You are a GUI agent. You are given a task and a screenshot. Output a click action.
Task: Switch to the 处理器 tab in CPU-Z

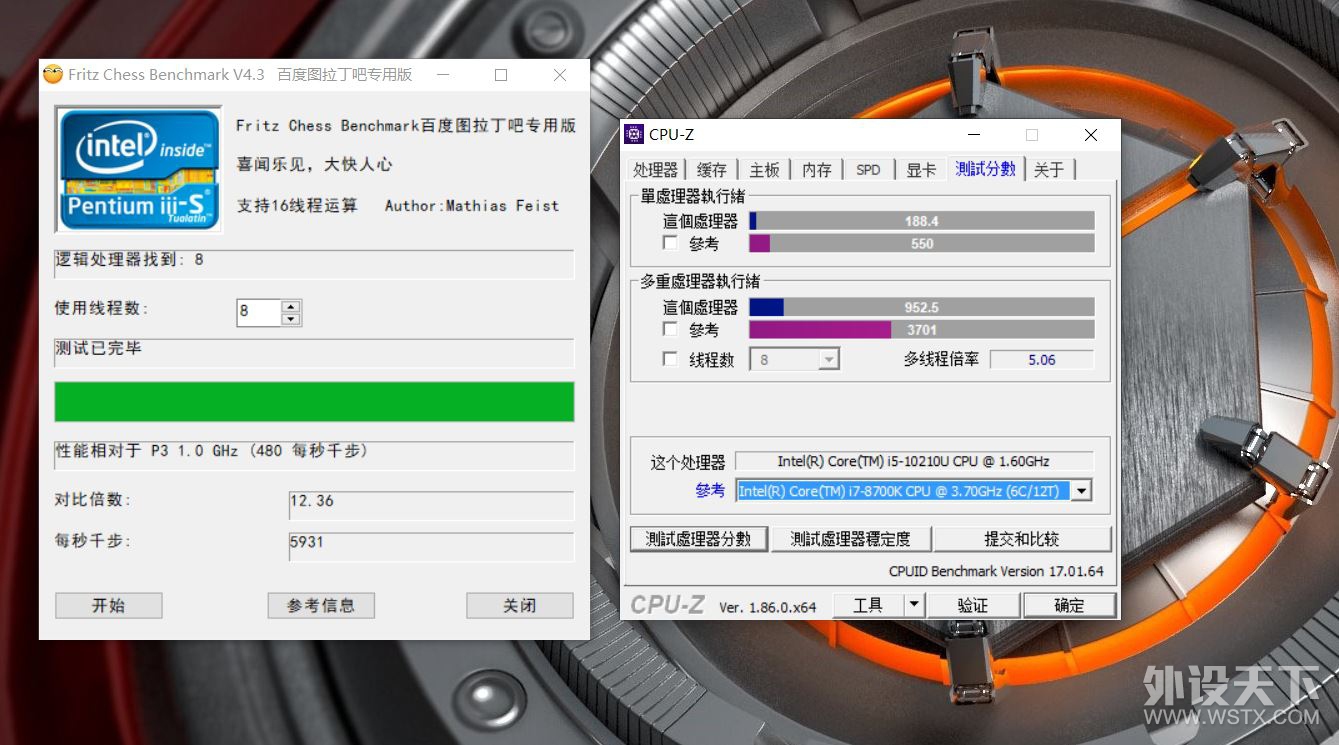click(655, 170)
